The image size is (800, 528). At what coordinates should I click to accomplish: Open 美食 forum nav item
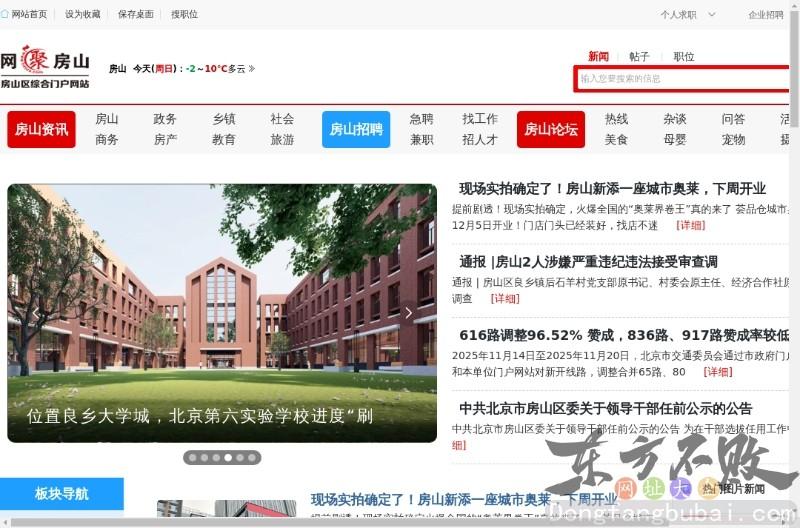click(616, 140)
